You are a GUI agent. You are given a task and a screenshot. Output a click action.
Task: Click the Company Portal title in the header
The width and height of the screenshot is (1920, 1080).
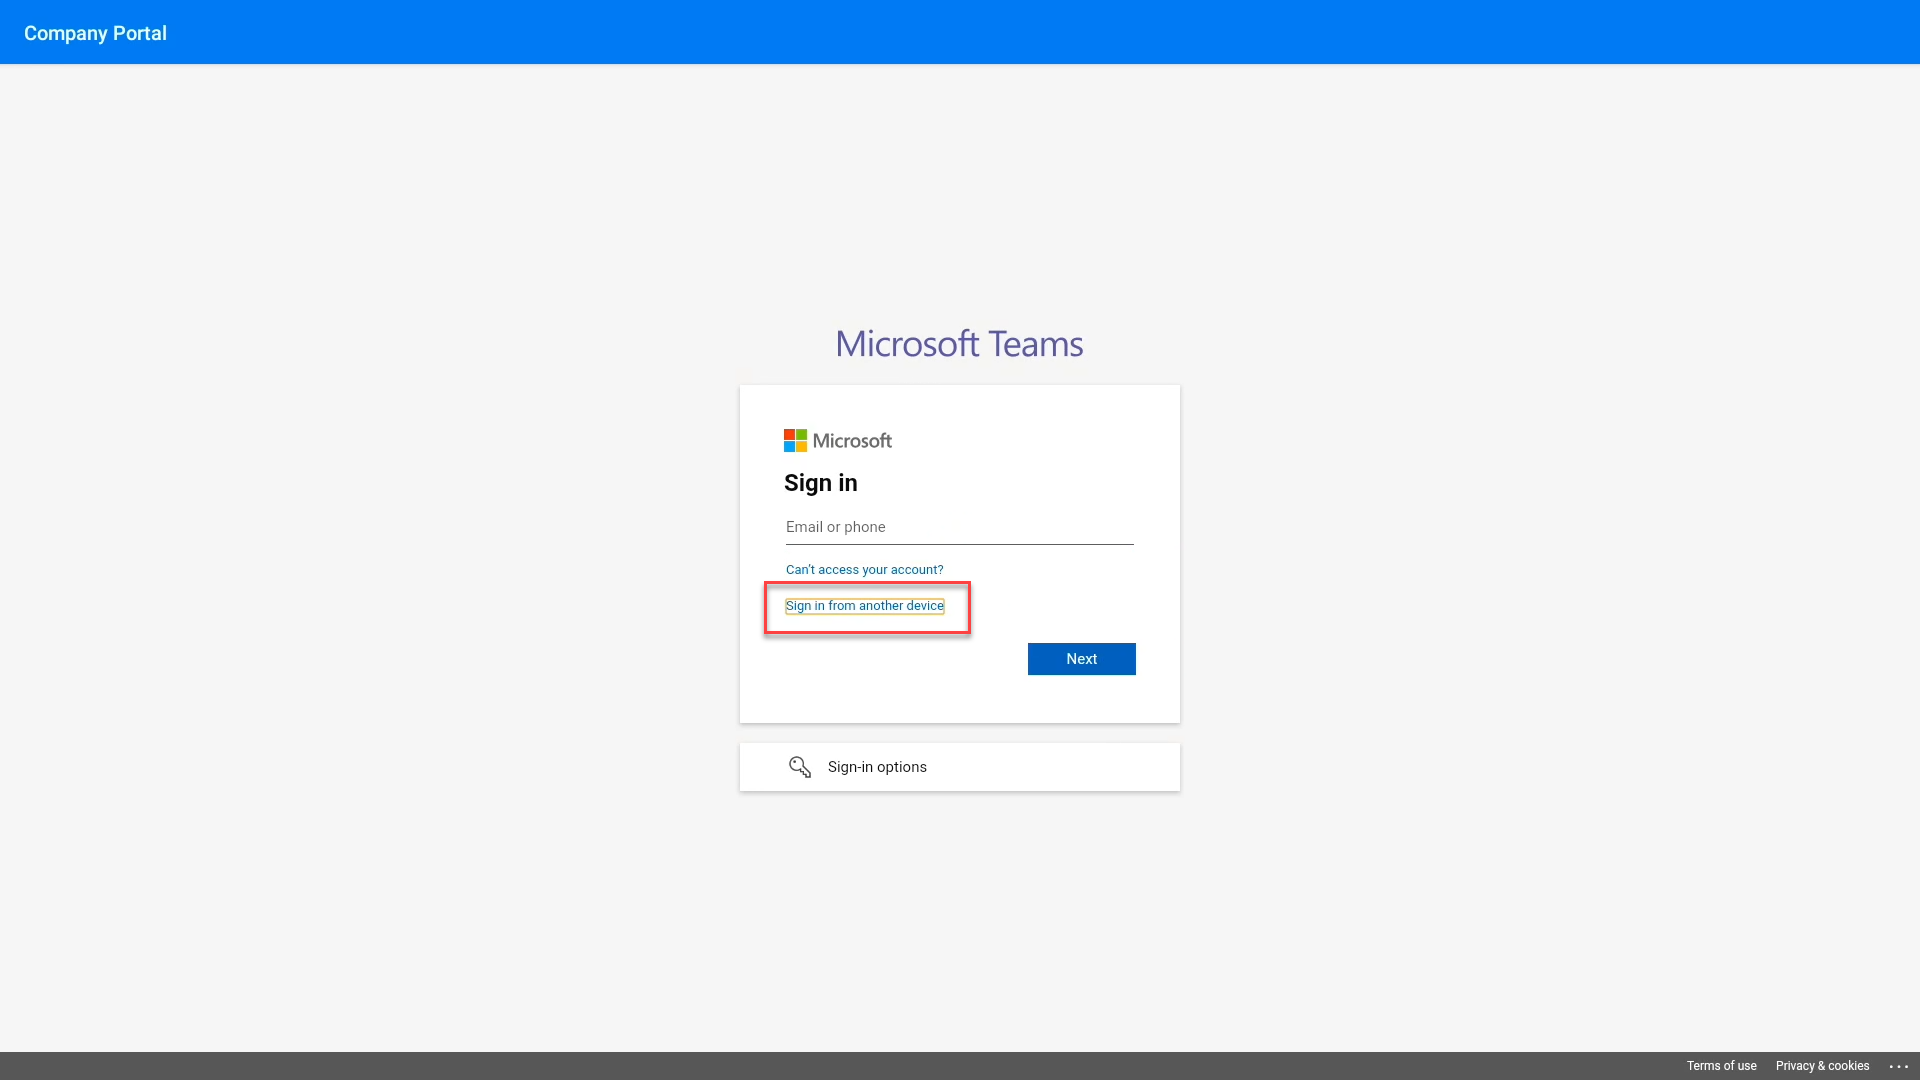pyautogui.click(x=95, y=32)
